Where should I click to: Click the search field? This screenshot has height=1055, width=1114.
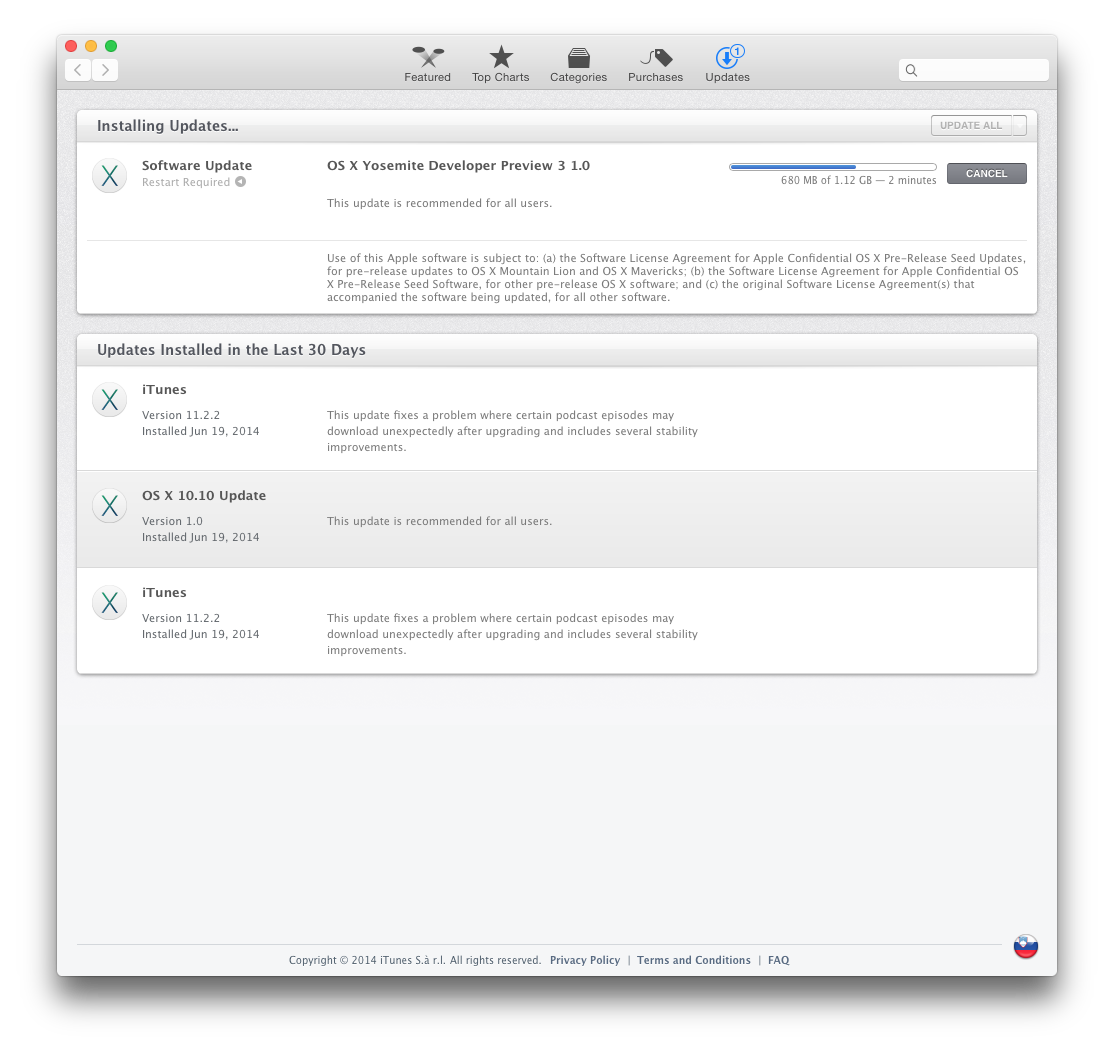click(x=973, y=70)
